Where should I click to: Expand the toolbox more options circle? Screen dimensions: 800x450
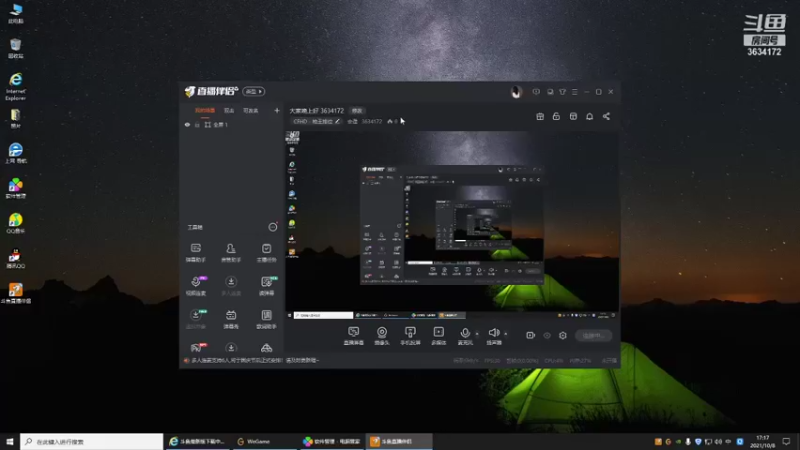click(273, 227)
